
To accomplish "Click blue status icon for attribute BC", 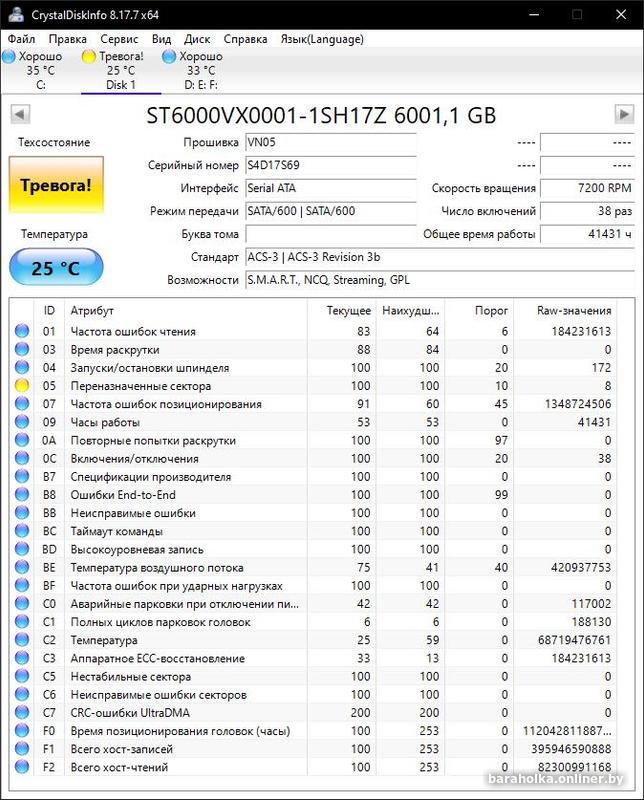I will (22, 531).
